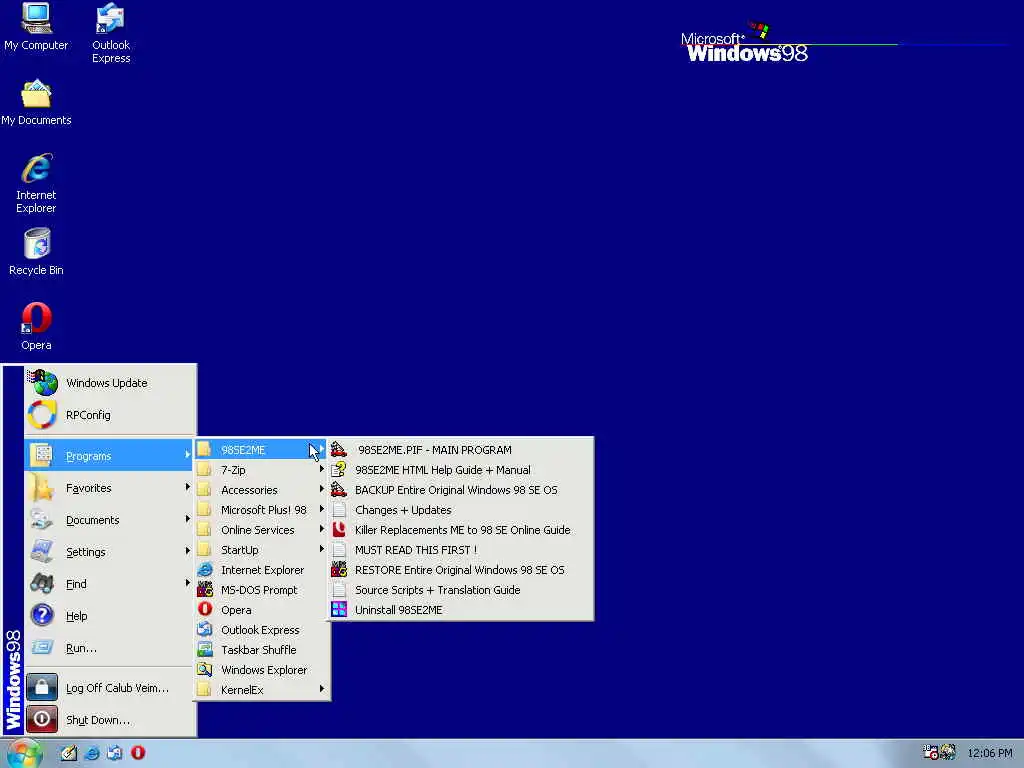The width and height of the screenshot is (1024, 768).
Task: Click MS-DOS Prompt icon in Programs menu
Action: [x=205, y=590]
